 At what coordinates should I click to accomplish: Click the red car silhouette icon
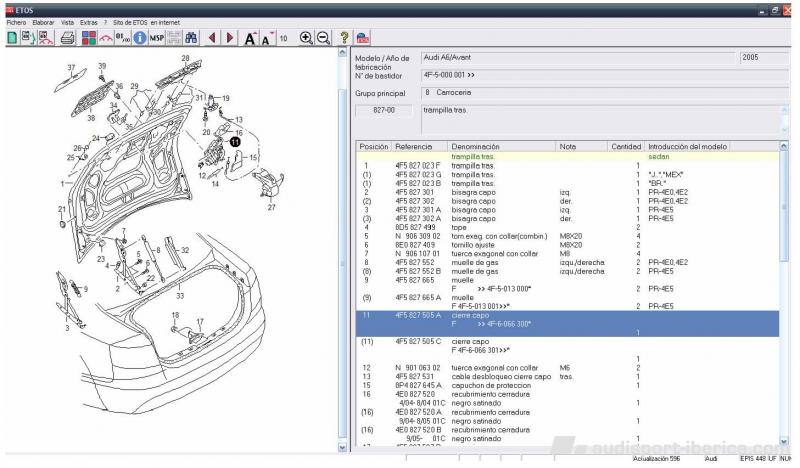(x=106, y=38)
